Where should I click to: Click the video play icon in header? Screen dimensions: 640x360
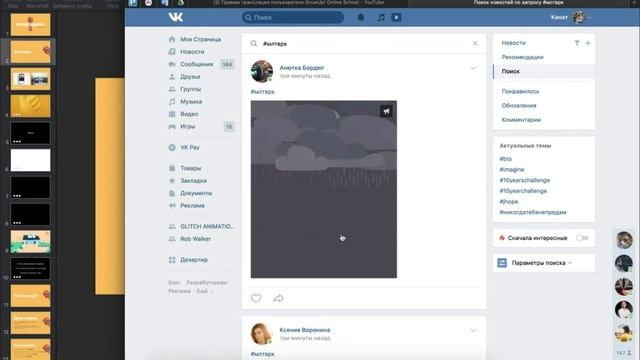point(396,17)
